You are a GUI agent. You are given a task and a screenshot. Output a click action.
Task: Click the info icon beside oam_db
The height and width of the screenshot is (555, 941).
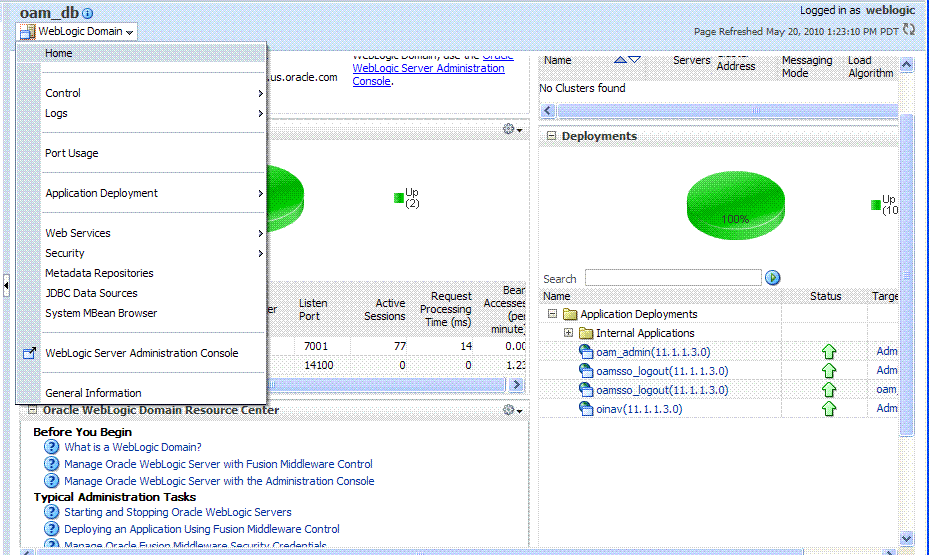88,13
